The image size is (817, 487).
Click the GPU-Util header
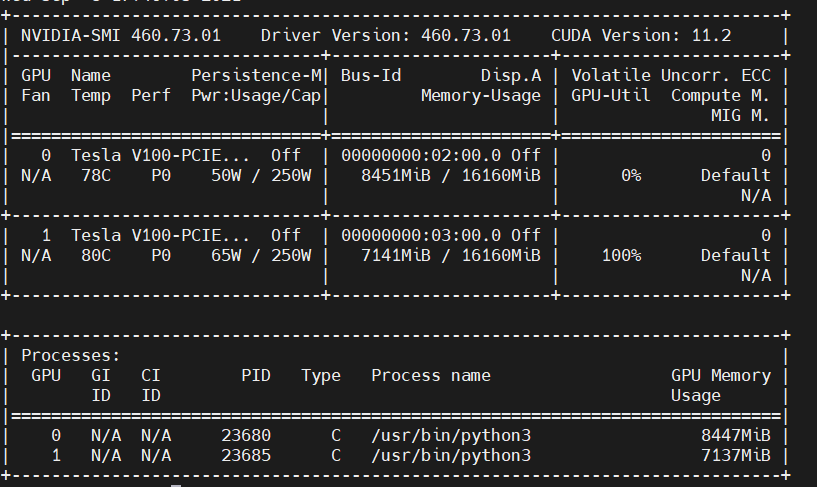(611, 96)
